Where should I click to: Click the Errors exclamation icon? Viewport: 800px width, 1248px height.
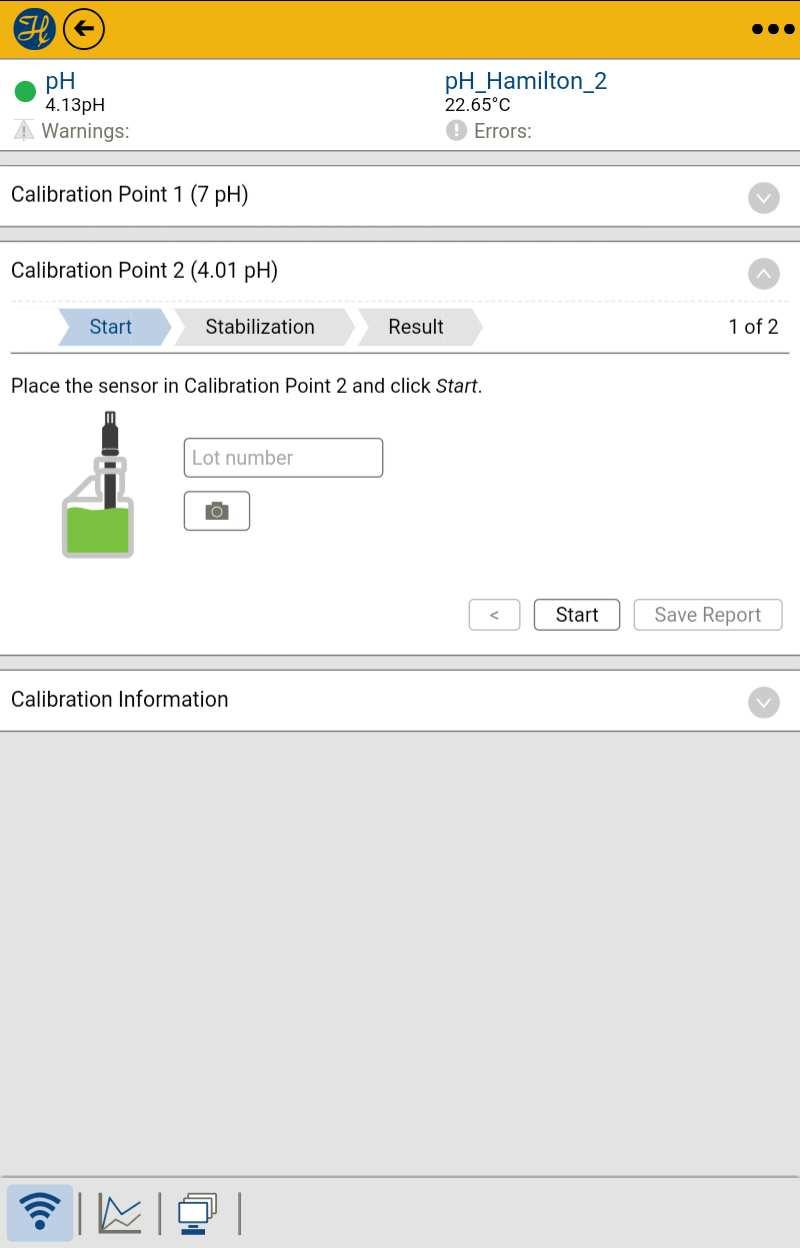[456, 130]
